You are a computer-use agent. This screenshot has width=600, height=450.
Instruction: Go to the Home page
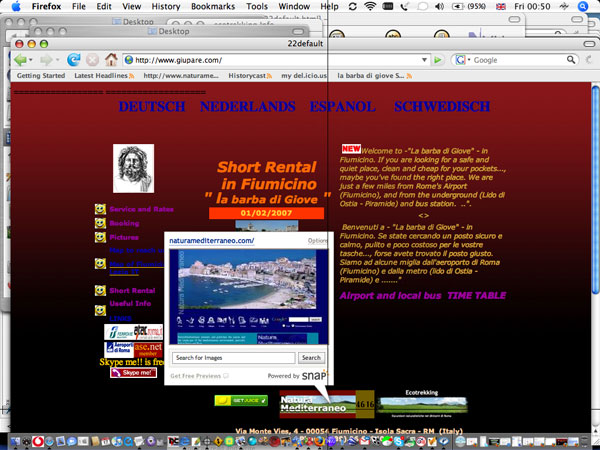(111, 60)
